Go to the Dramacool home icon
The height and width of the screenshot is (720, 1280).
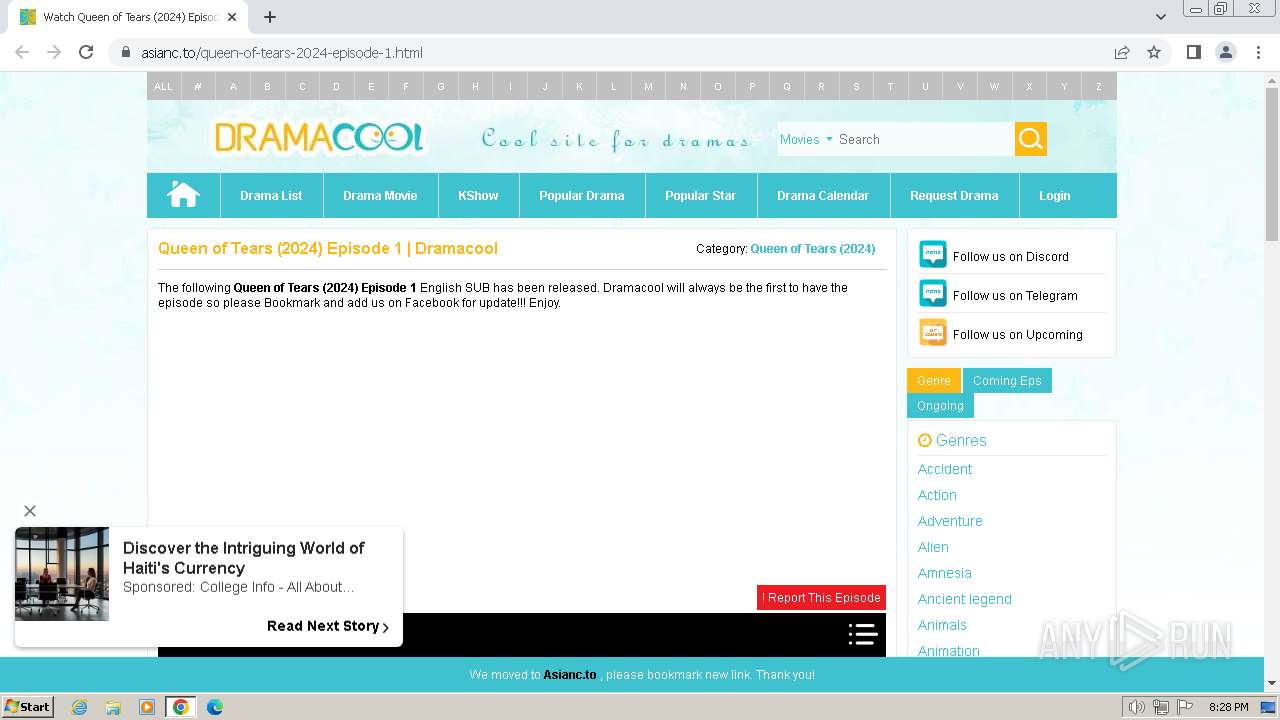(183, 195)
